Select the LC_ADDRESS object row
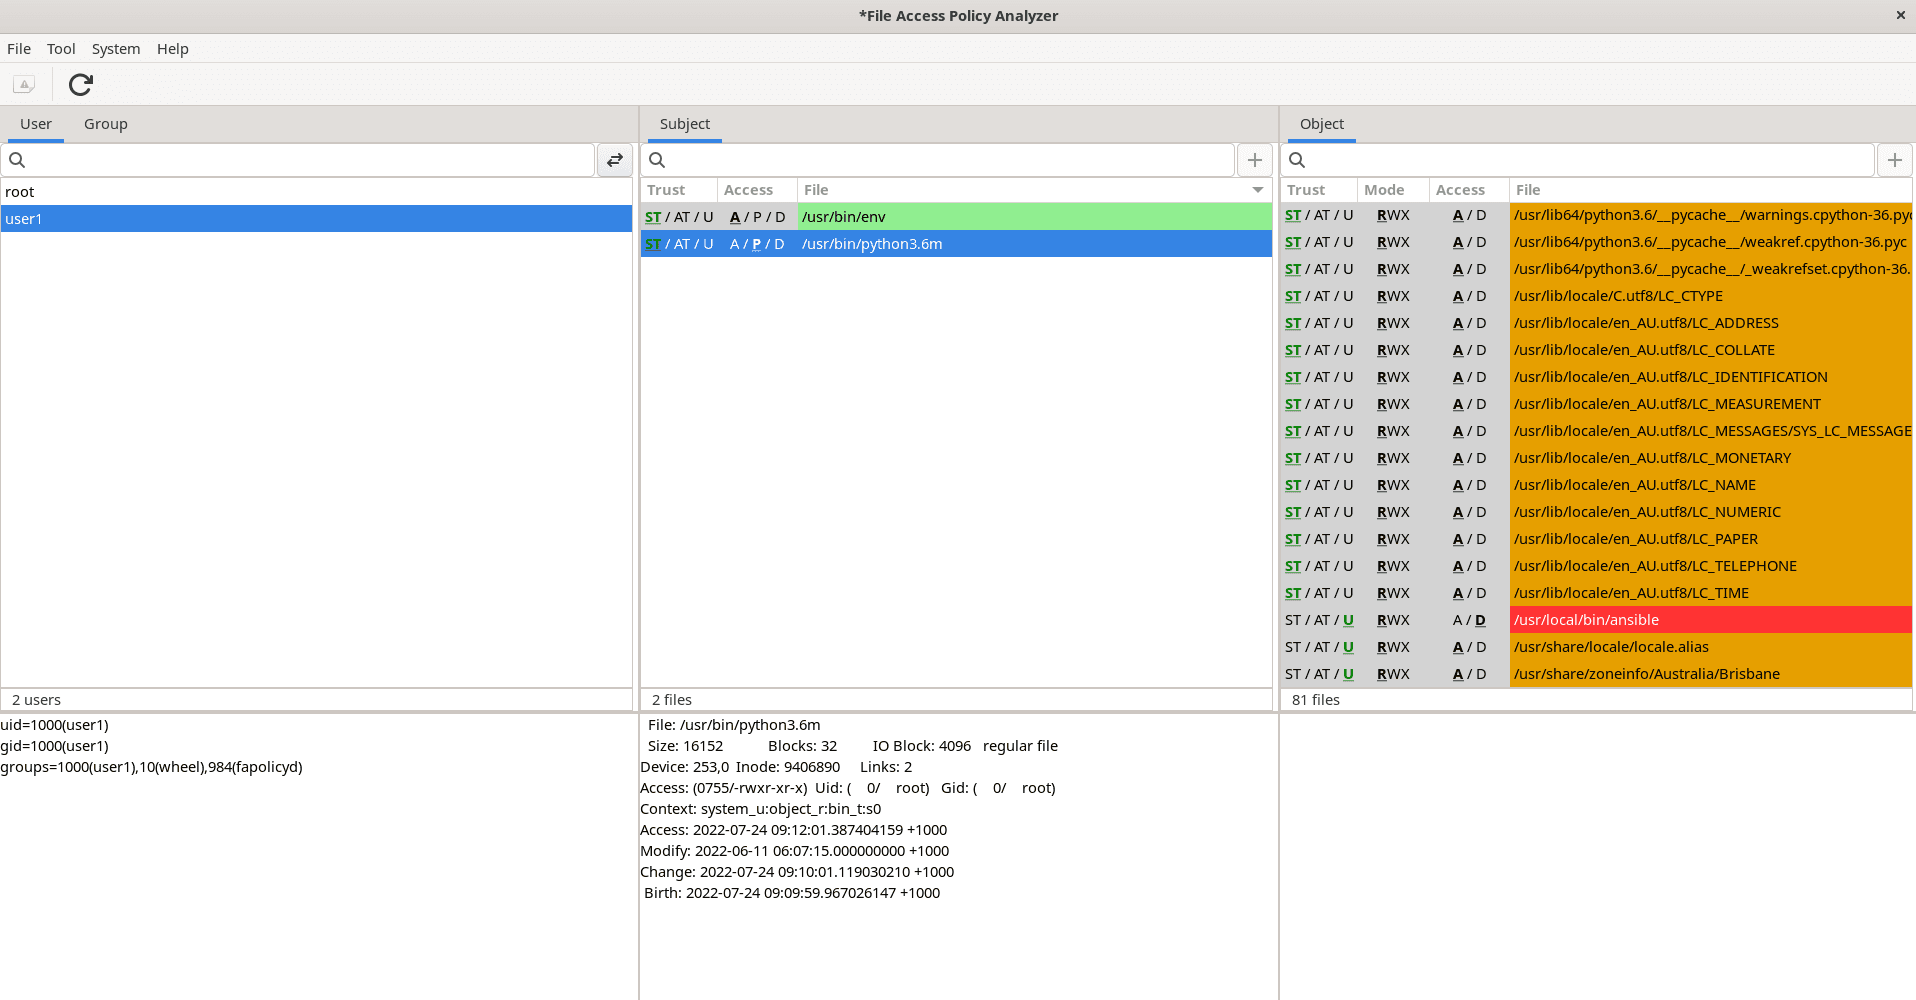Screen dimensions: 1916x1000 [x=1596, y=323]
